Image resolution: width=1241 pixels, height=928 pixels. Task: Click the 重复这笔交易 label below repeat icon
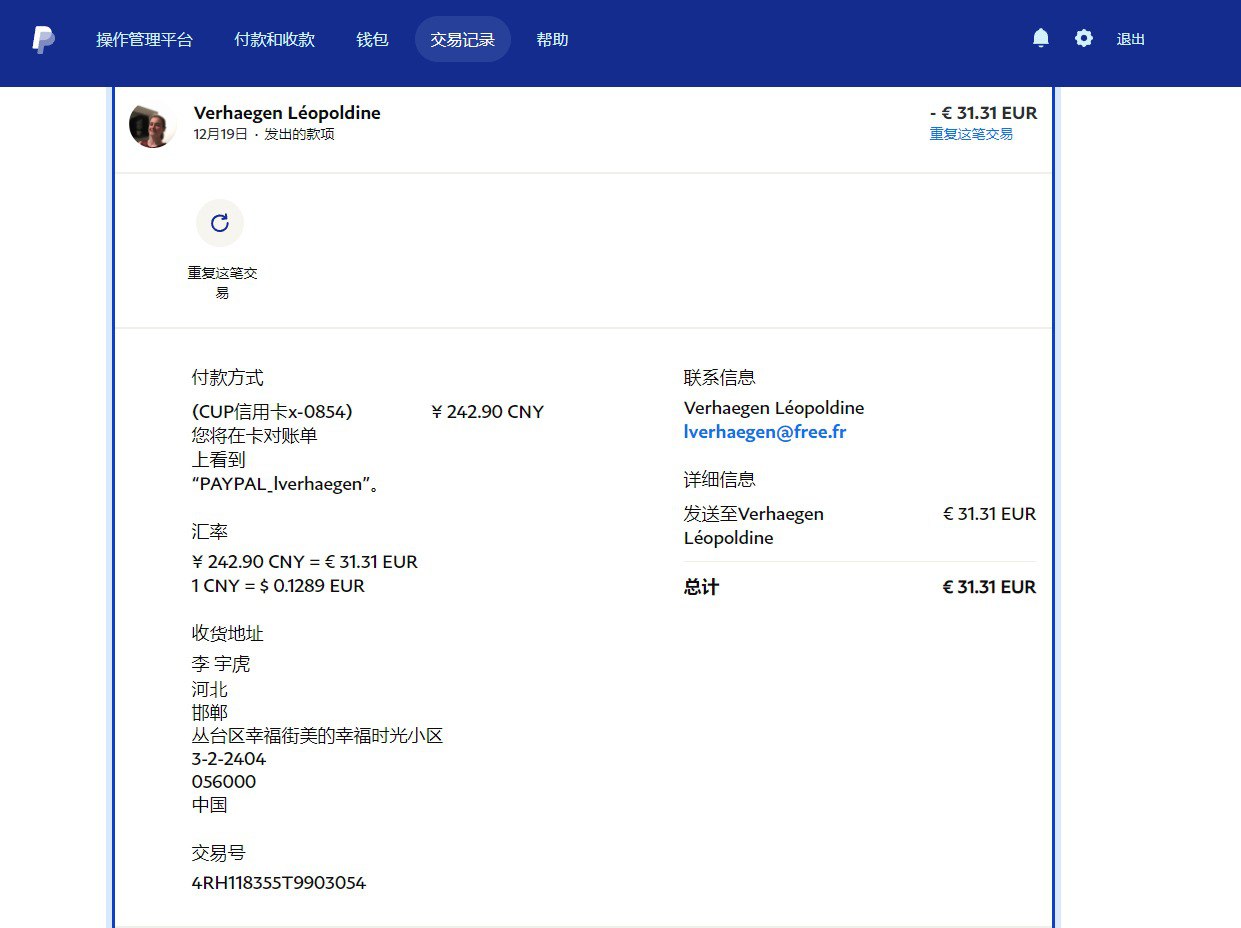tap(222, 282)
